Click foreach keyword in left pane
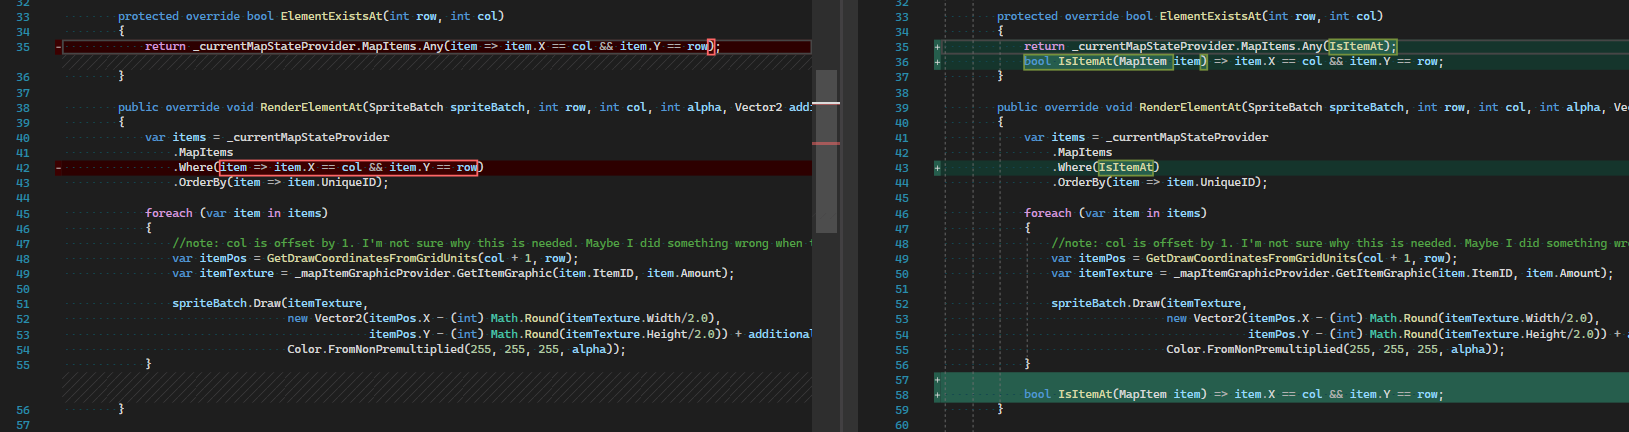The height and width of the screenshot is (432, 1629). point(169,213)
